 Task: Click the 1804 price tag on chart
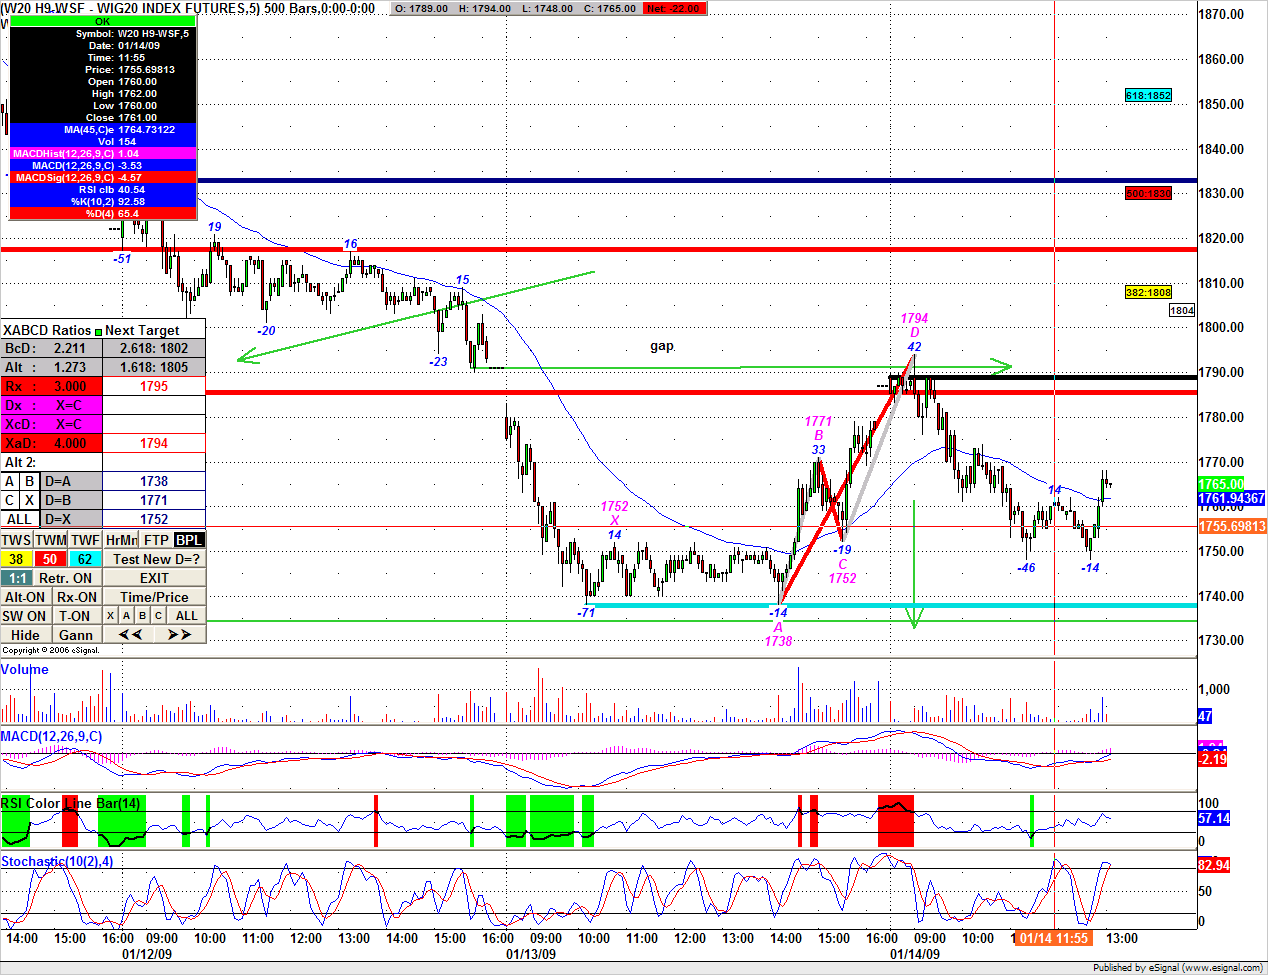click(1182, 311)
